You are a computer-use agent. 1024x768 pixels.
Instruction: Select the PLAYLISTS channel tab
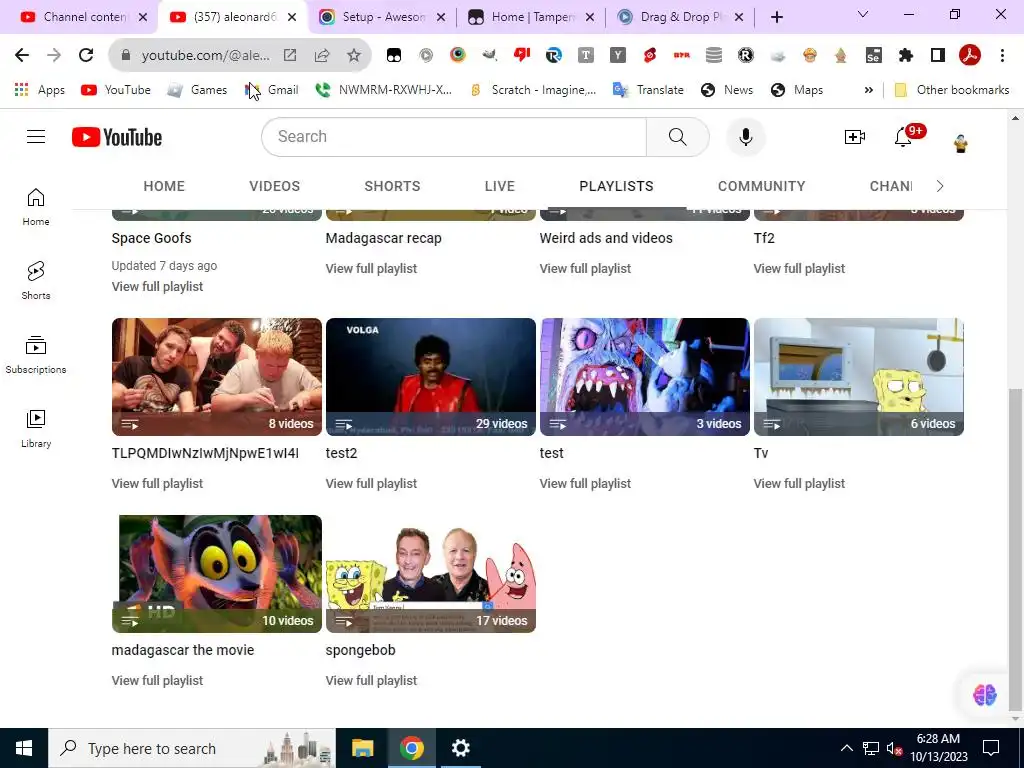(616, 186)
